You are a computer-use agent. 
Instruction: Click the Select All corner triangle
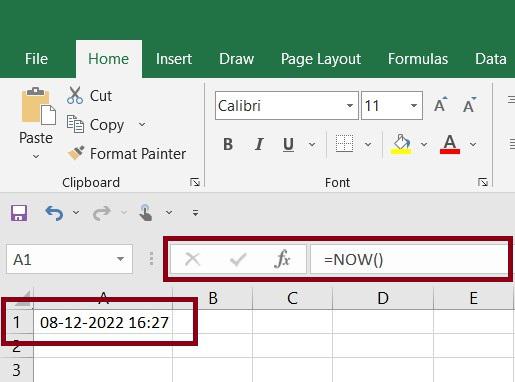tap(22, 298)
